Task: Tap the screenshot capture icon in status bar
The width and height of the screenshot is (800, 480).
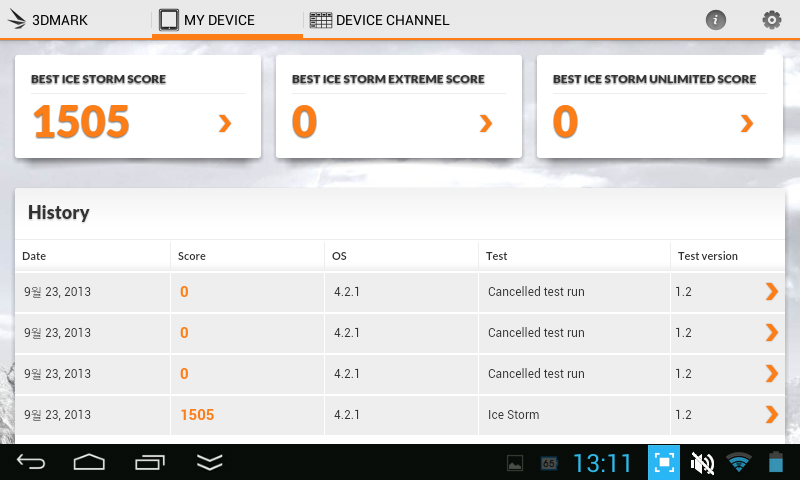Action: coord(664,463)
